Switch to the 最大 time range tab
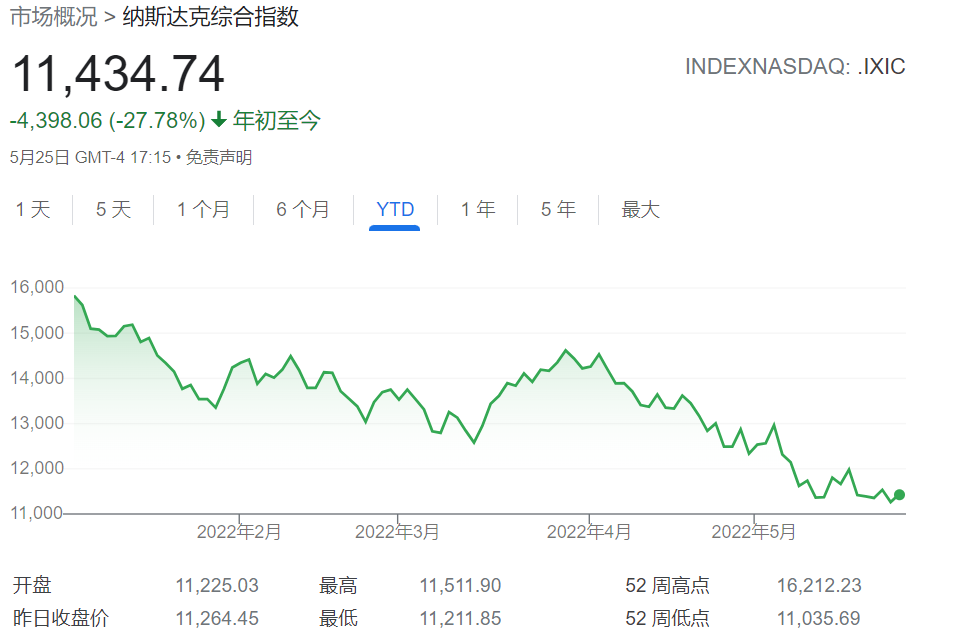Screen dimensions: 953x634 (639, 210)
